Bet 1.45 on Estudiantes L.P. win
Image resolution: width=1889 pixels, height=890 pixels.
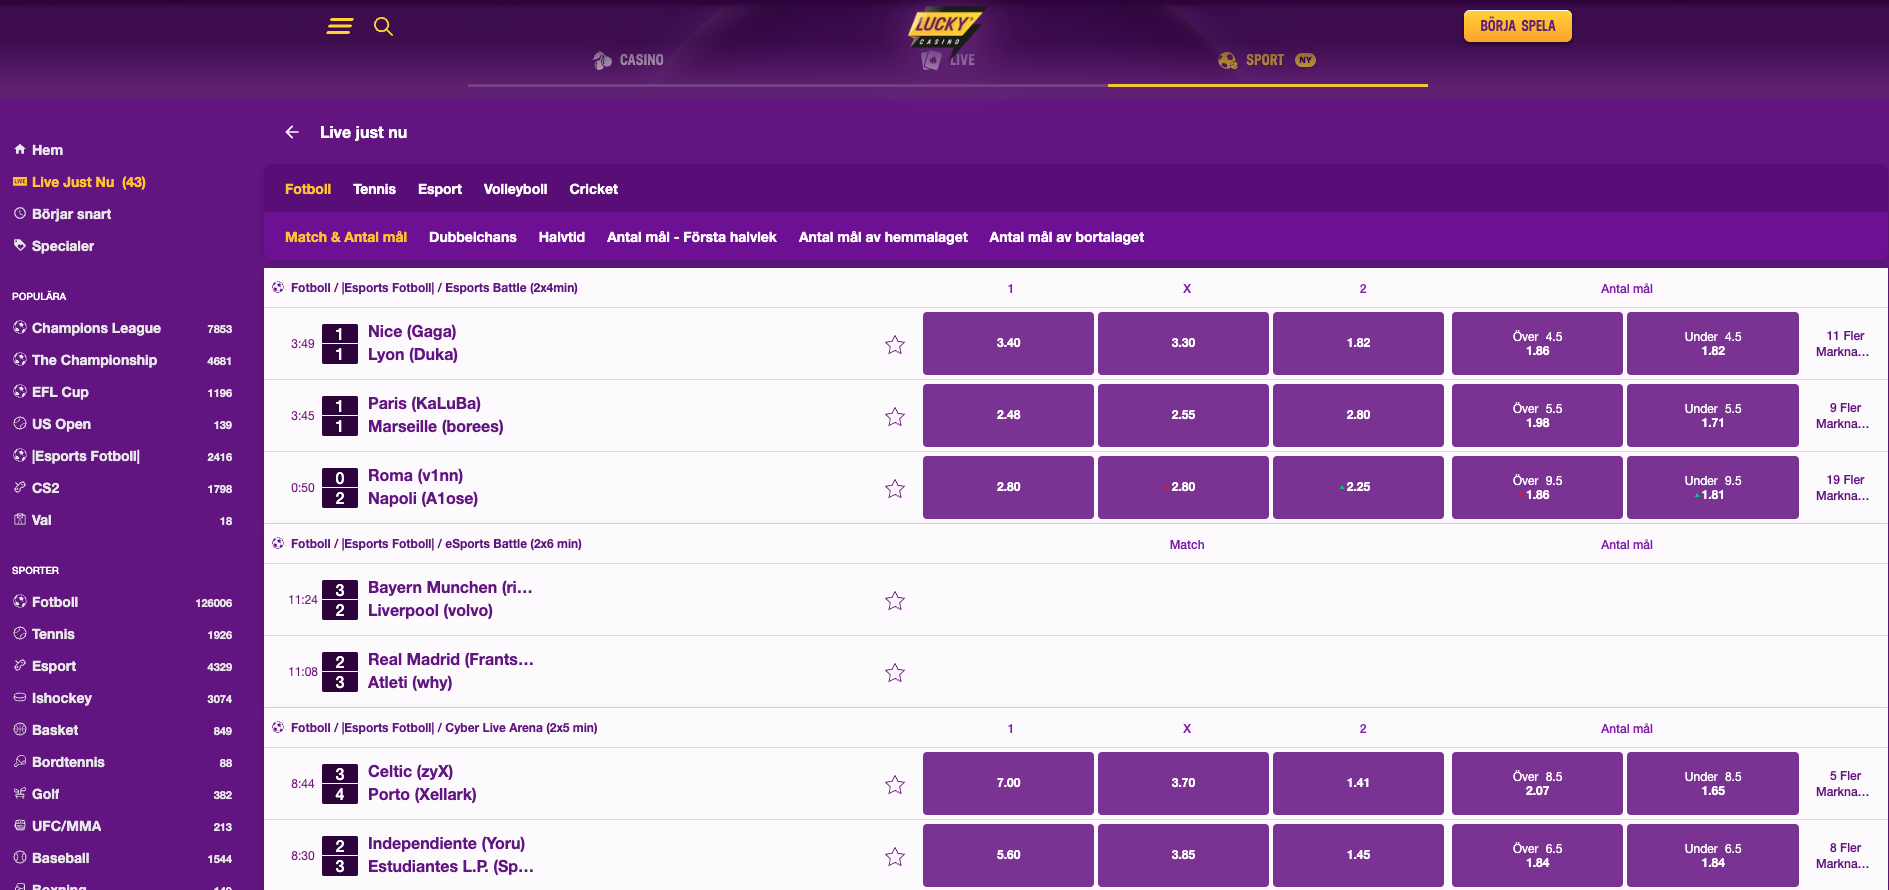click(1358, 855)
